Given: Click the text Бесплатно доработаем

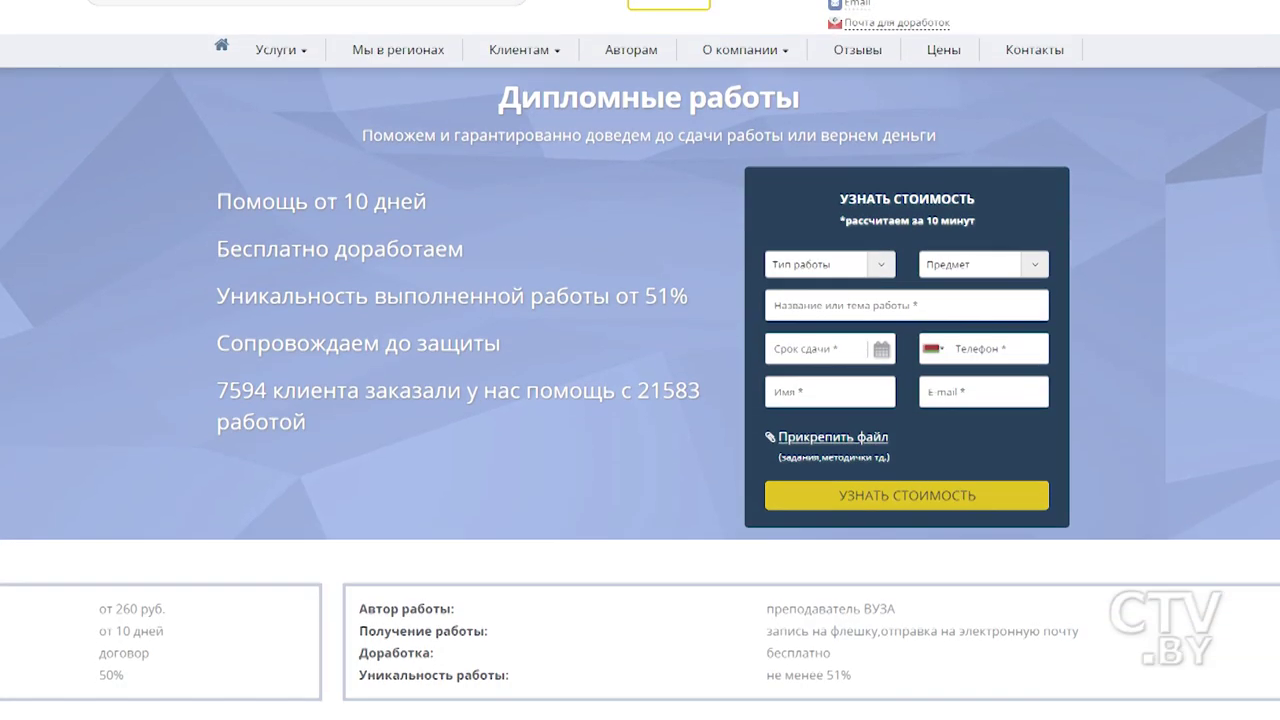Looking at the screenshot, I should tap(340, 249).
